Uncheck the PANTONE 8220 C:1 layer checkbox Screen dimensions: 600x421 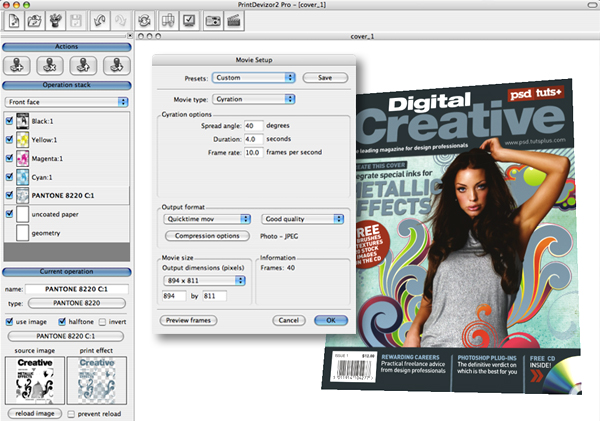point(10,195)
